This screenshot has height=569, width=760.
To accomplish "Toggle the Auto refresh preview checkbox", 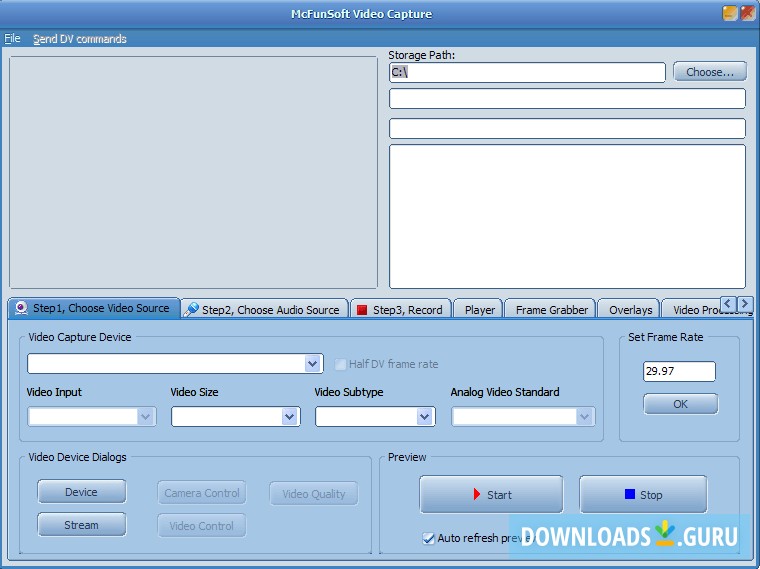I will point(428,538).
